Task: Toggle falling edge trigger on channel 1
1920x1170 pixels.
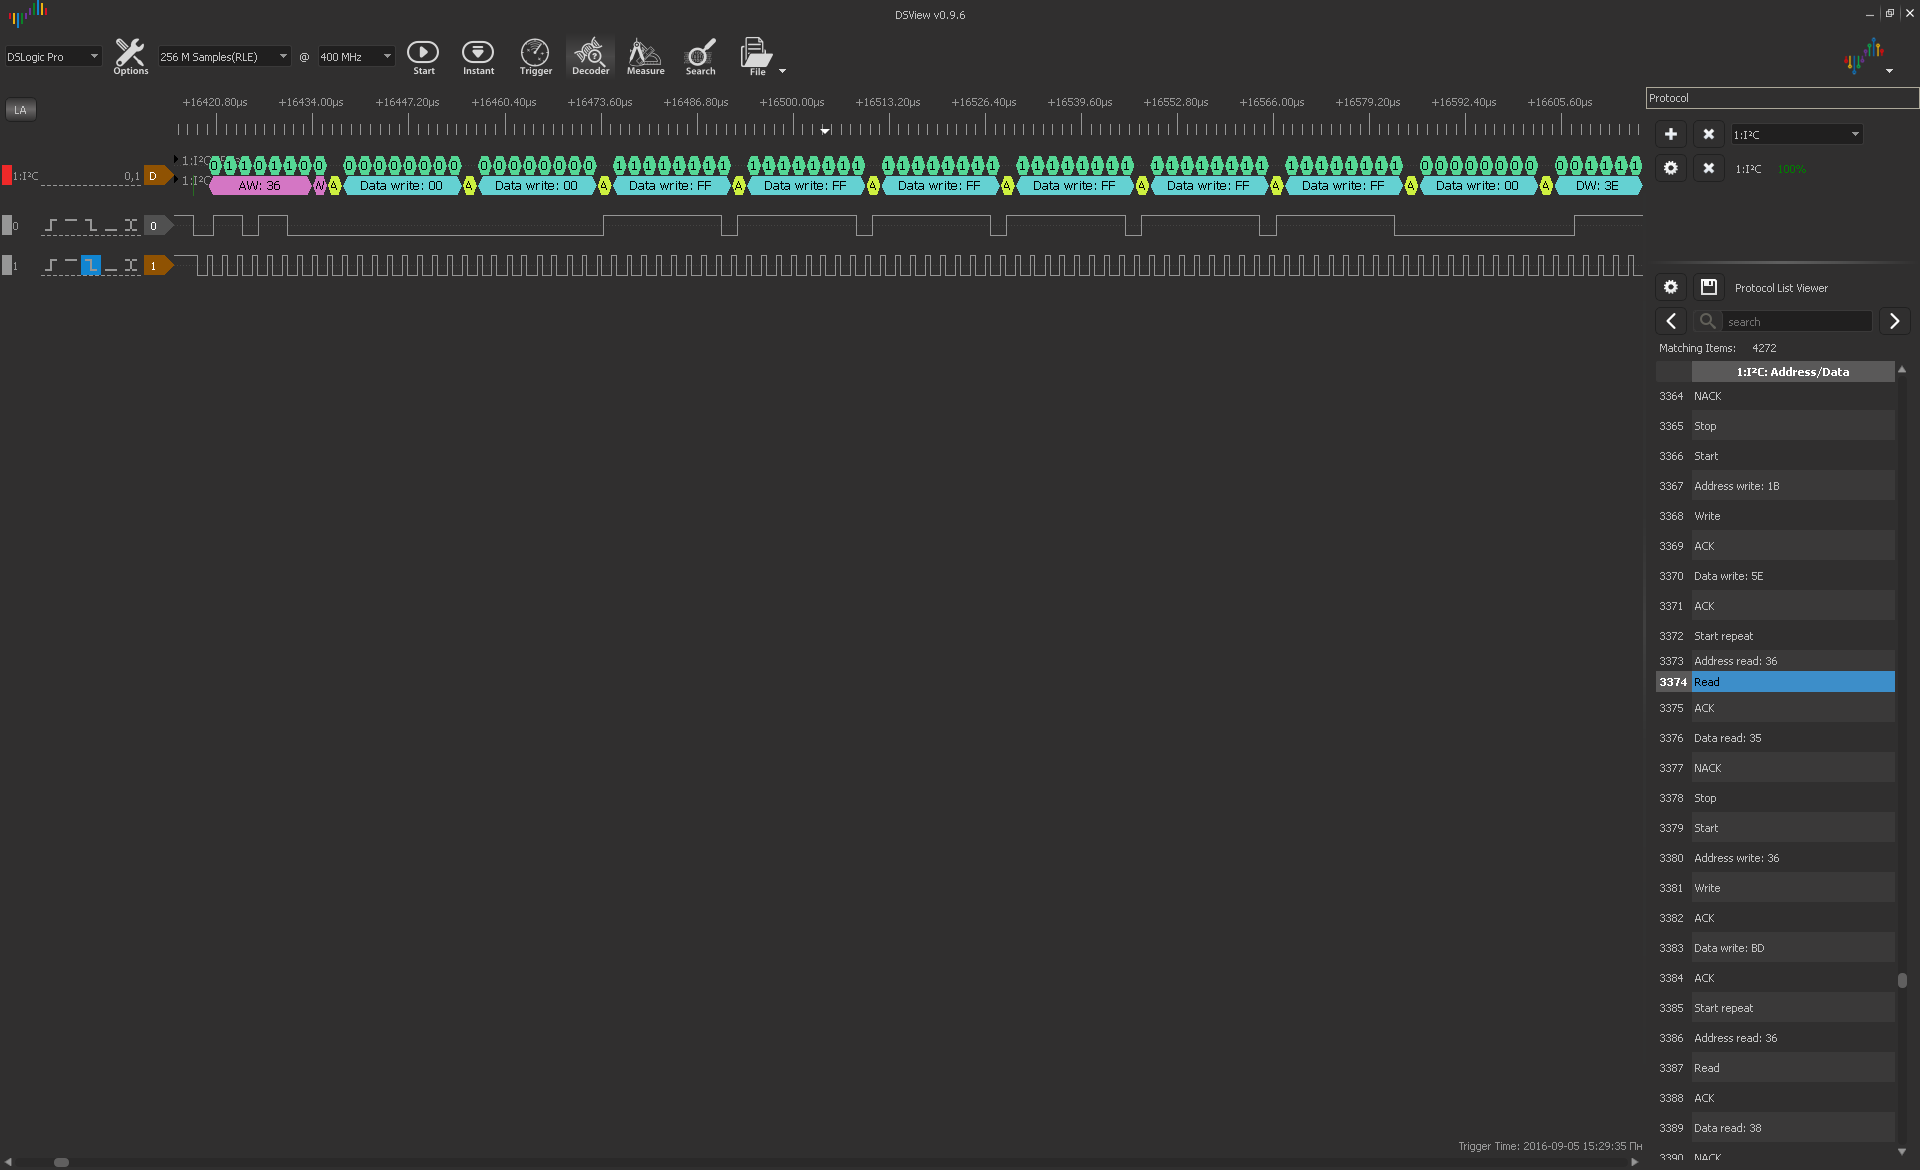Action: click(91, 266)
